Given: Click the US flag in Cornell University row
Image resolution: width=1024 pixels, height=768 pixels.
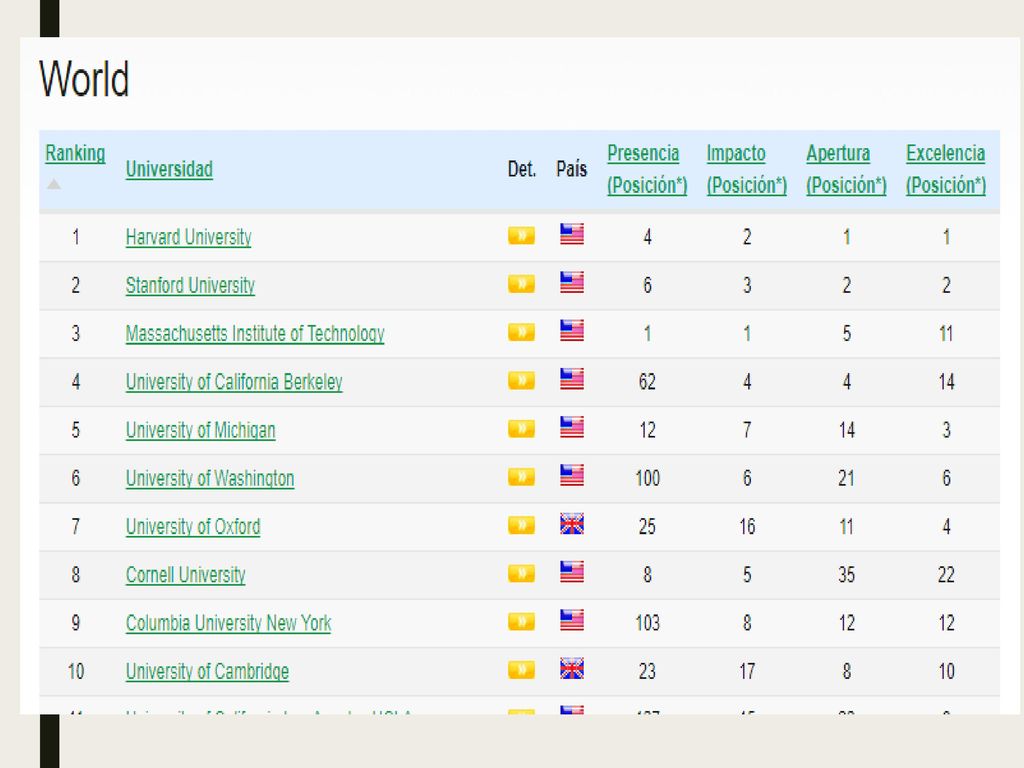Looking at the screenshot, I should (x=571, y=572).
